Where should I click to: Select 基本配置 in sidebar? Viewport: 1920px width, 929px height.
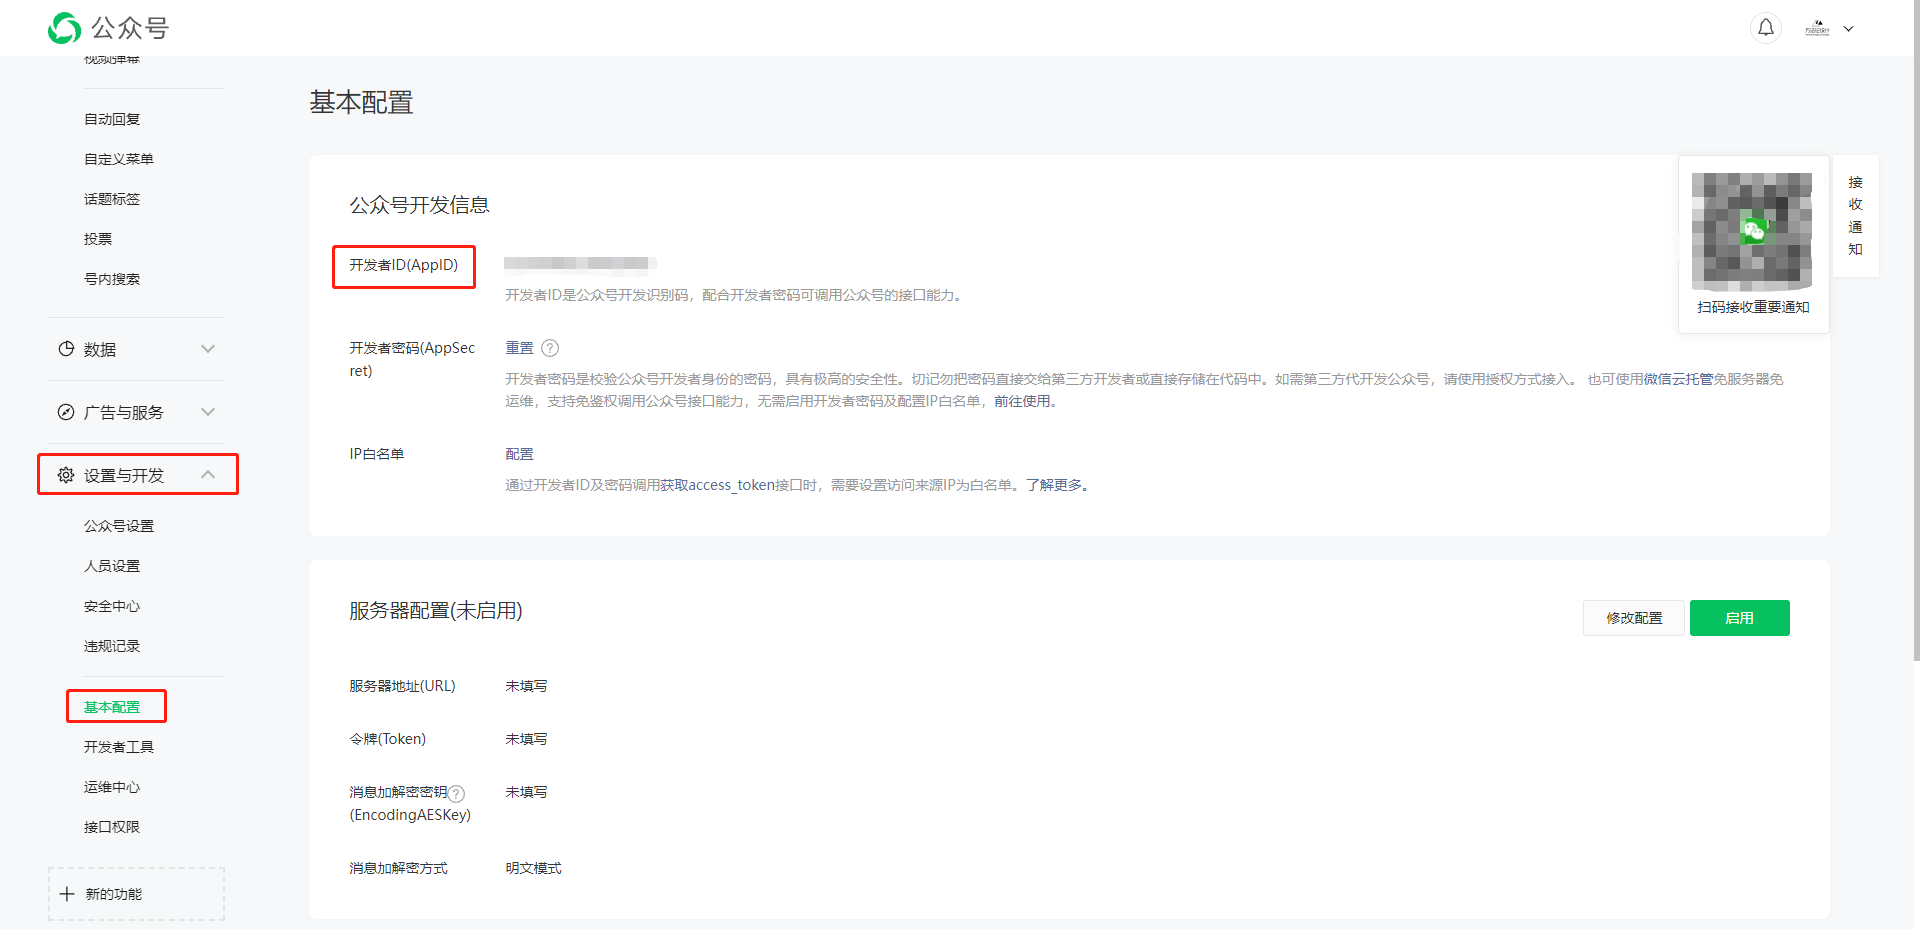112,707
